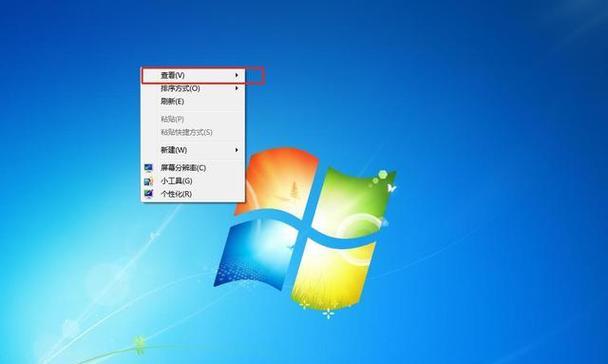
Task: Click 粘贴快捷方式(S) menu entry
Action: pyautogui.click(x=193, y=132)
